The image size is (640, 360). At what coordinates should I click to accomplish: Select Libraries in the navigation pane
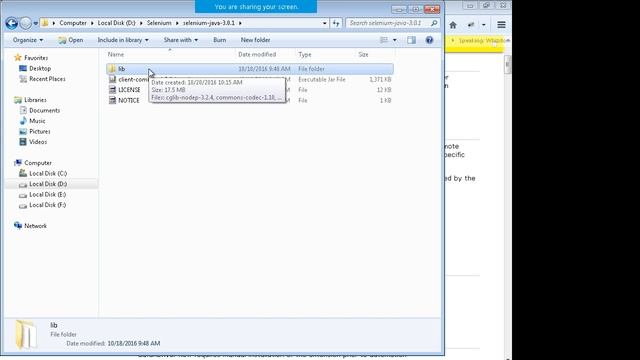click(35, 100)
